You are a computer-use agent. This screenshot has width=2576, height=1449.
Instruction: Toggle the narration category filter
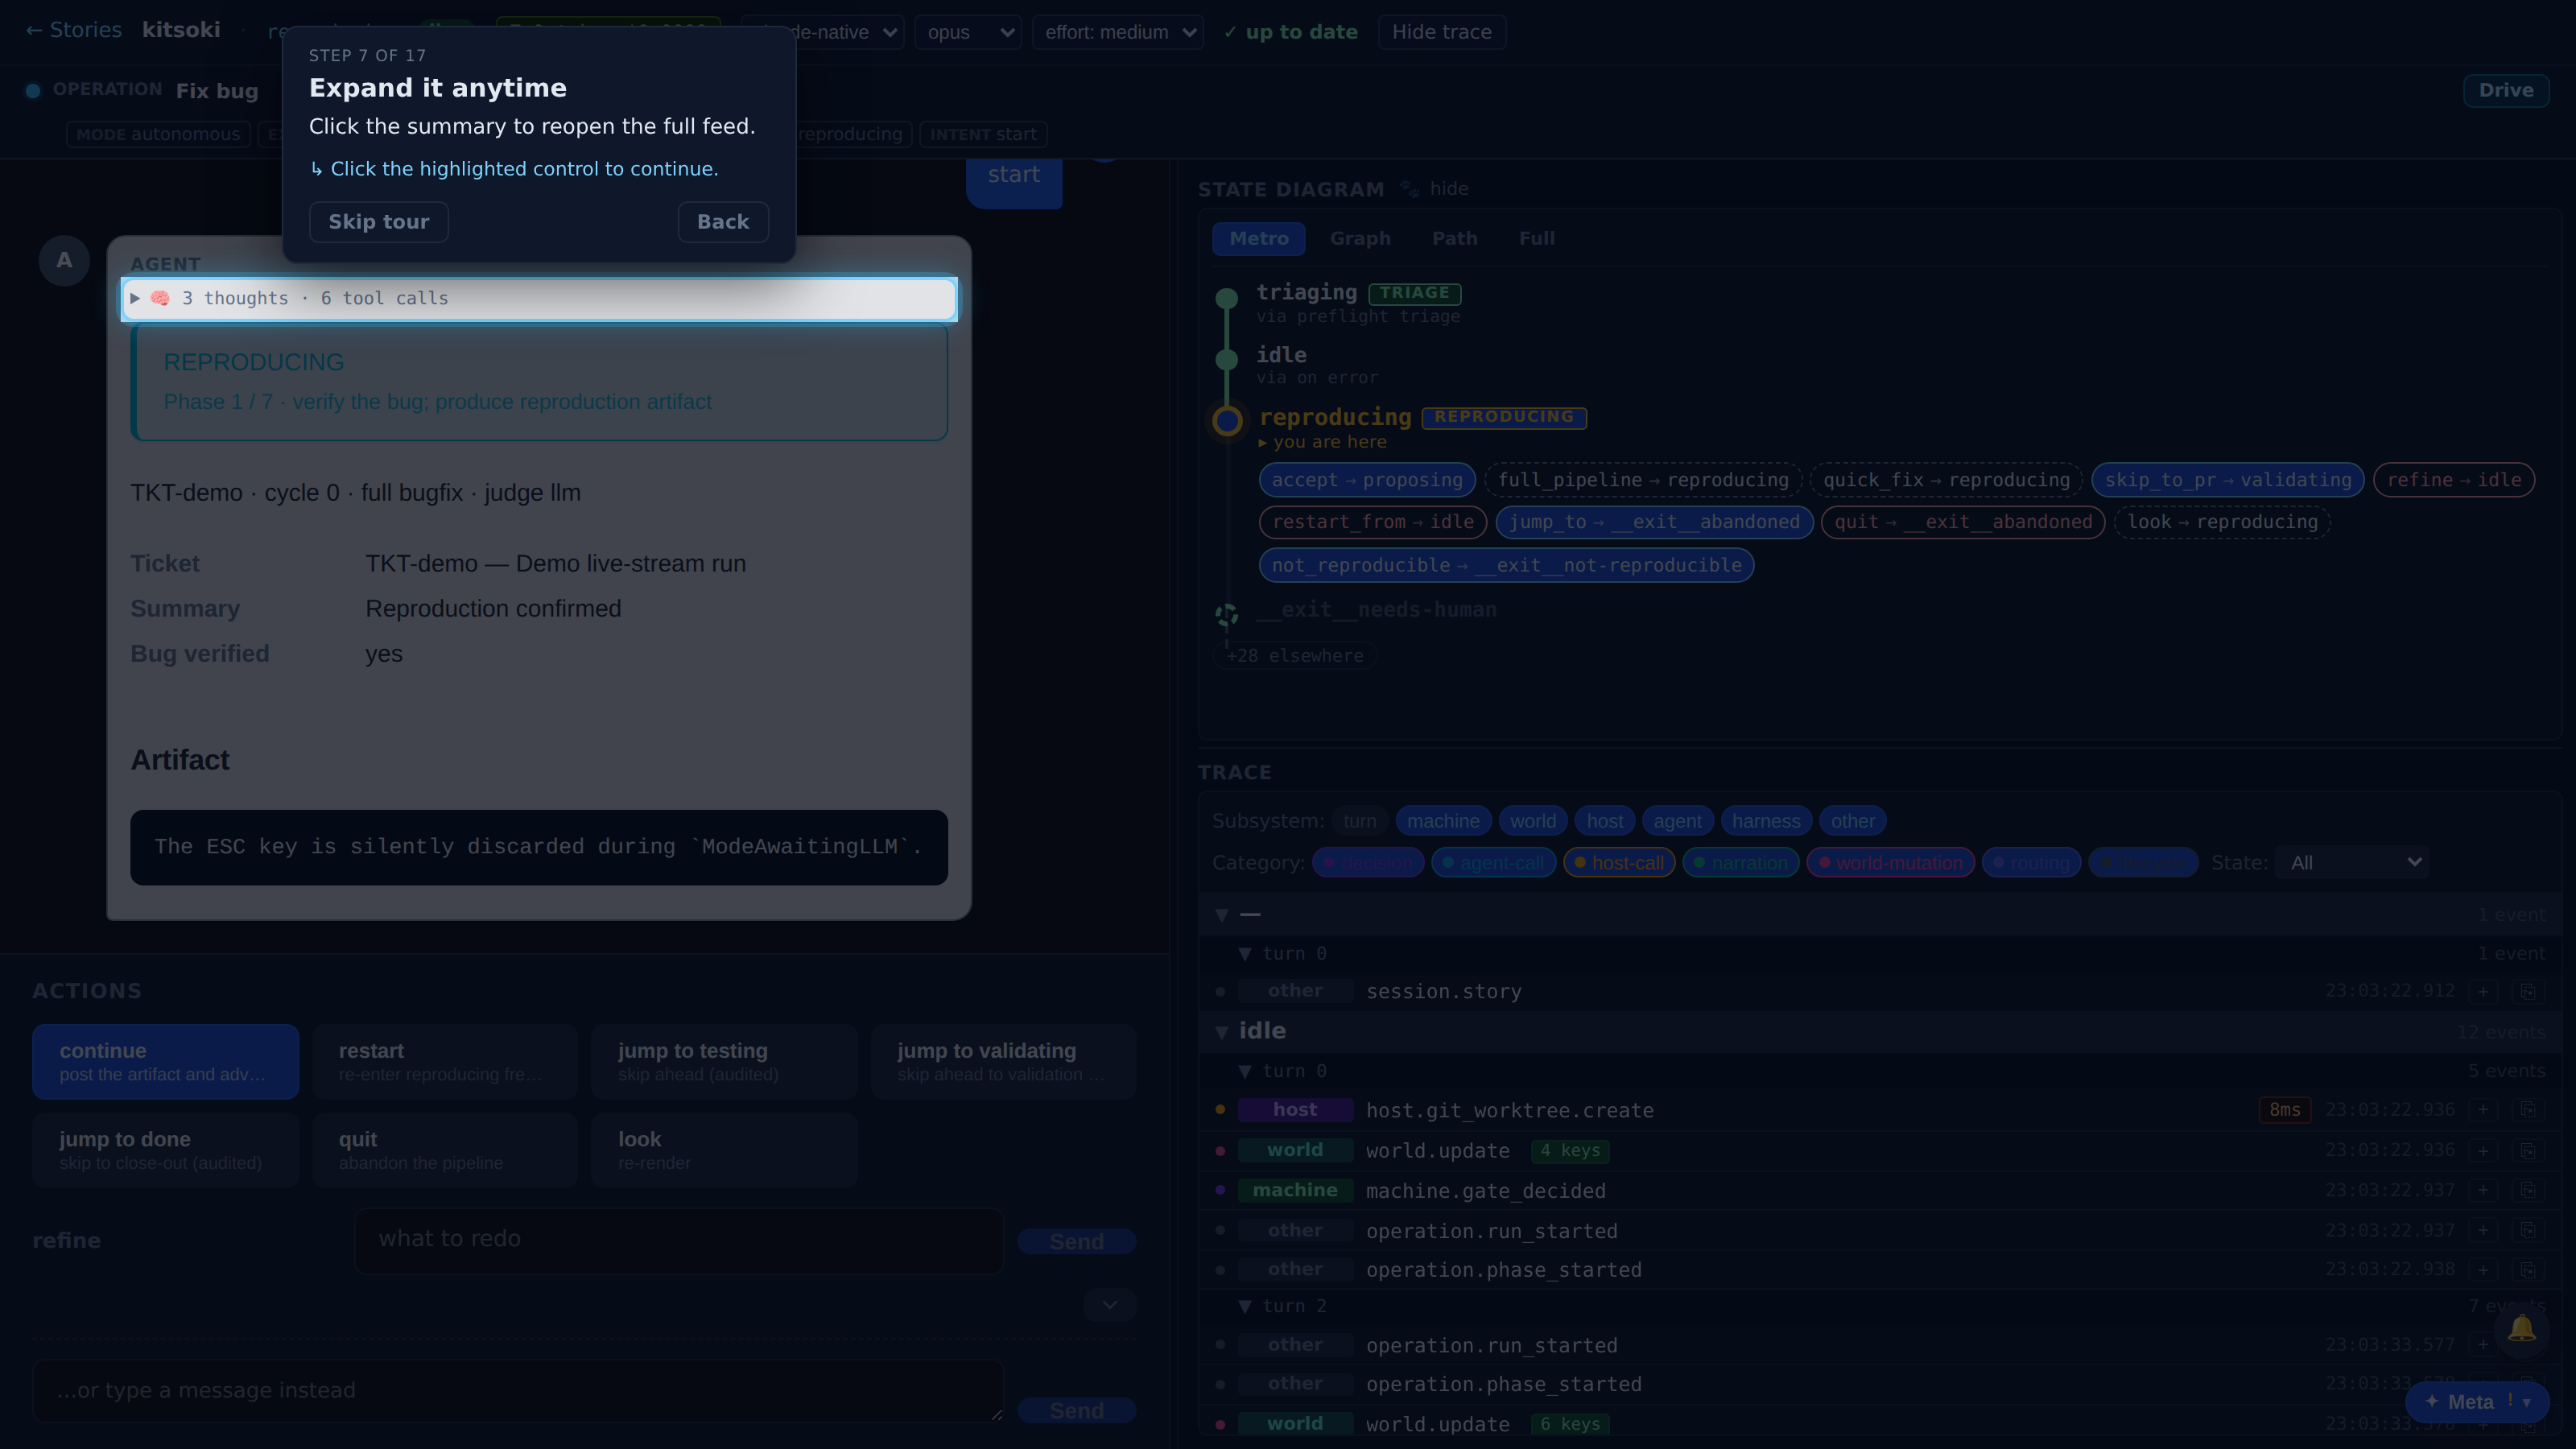[x=1741, y=863]
